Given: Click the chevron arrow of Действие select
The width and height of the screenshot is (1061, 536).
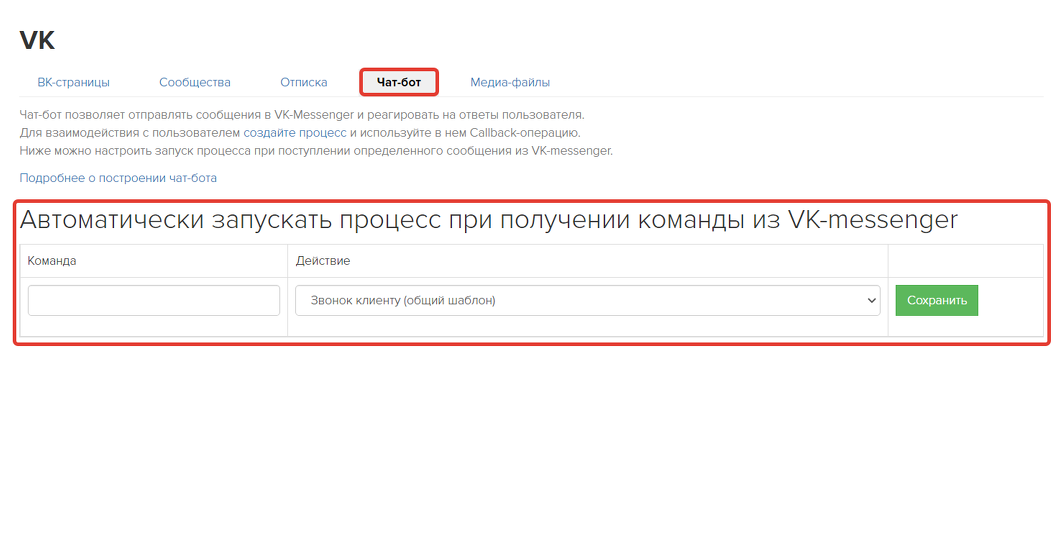Looking at the screenshot, I should (x=868, y=300).
